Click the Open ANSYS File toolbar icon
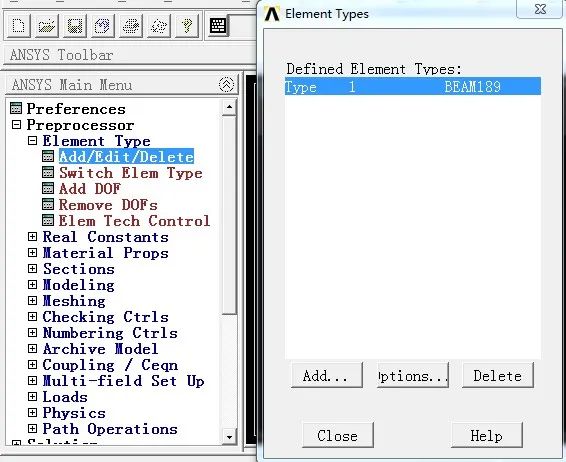Image resolution: width=566 pixels, height=462 pixels. click(x=47, y=26)
